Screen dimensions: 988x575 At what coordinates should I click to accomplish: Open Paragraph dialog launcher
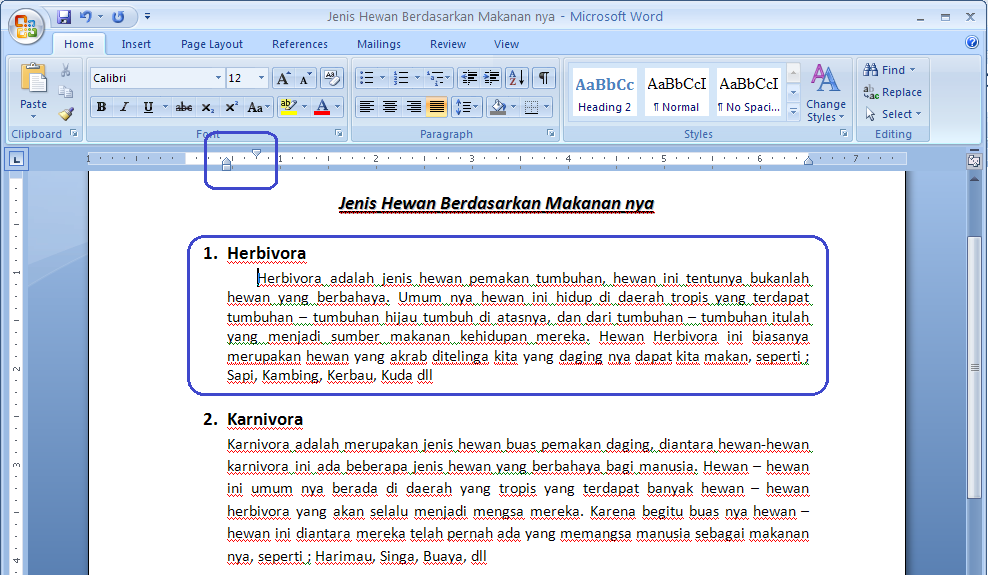(551, 134)
